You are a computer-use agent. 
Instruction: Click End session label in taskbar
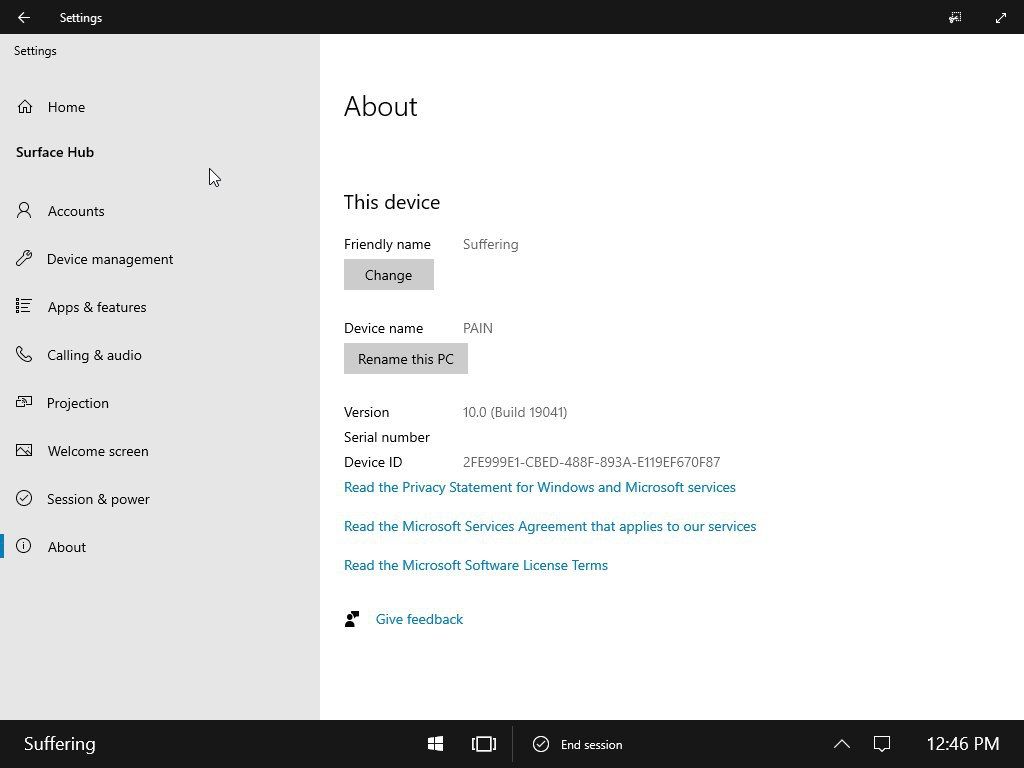592,744
